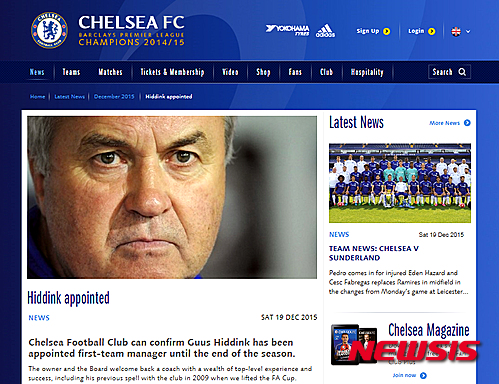The width and height of the screenshot is (499, 384).
Task: Expand the language flag dropdown chevron
Action: pos(468,32)
